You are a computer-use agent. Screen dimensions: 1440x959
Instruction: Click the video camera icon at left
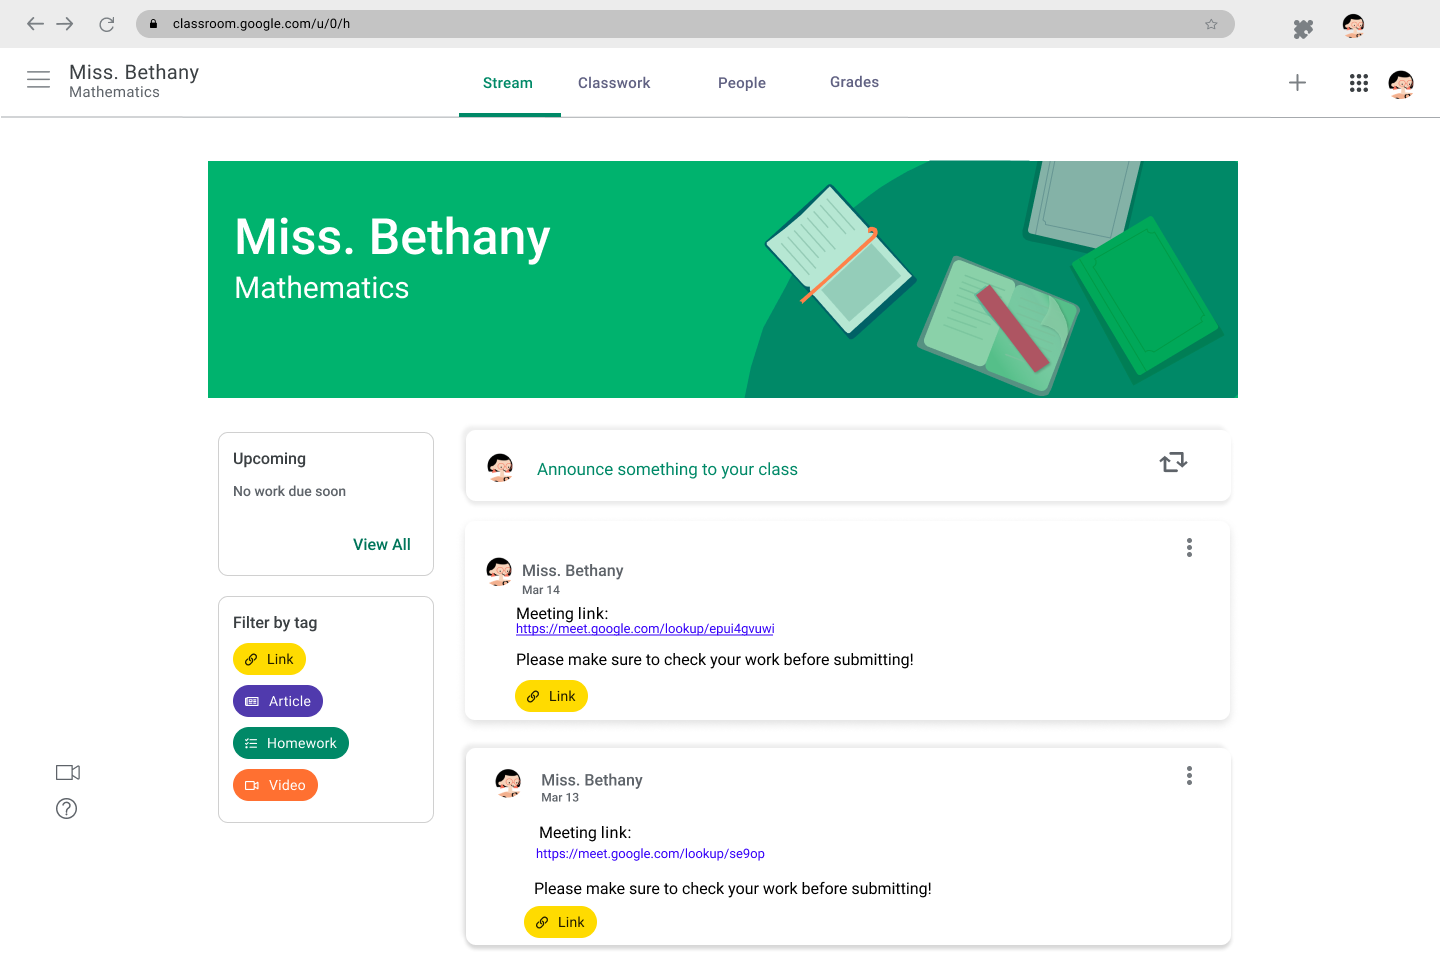click(68, 772)
